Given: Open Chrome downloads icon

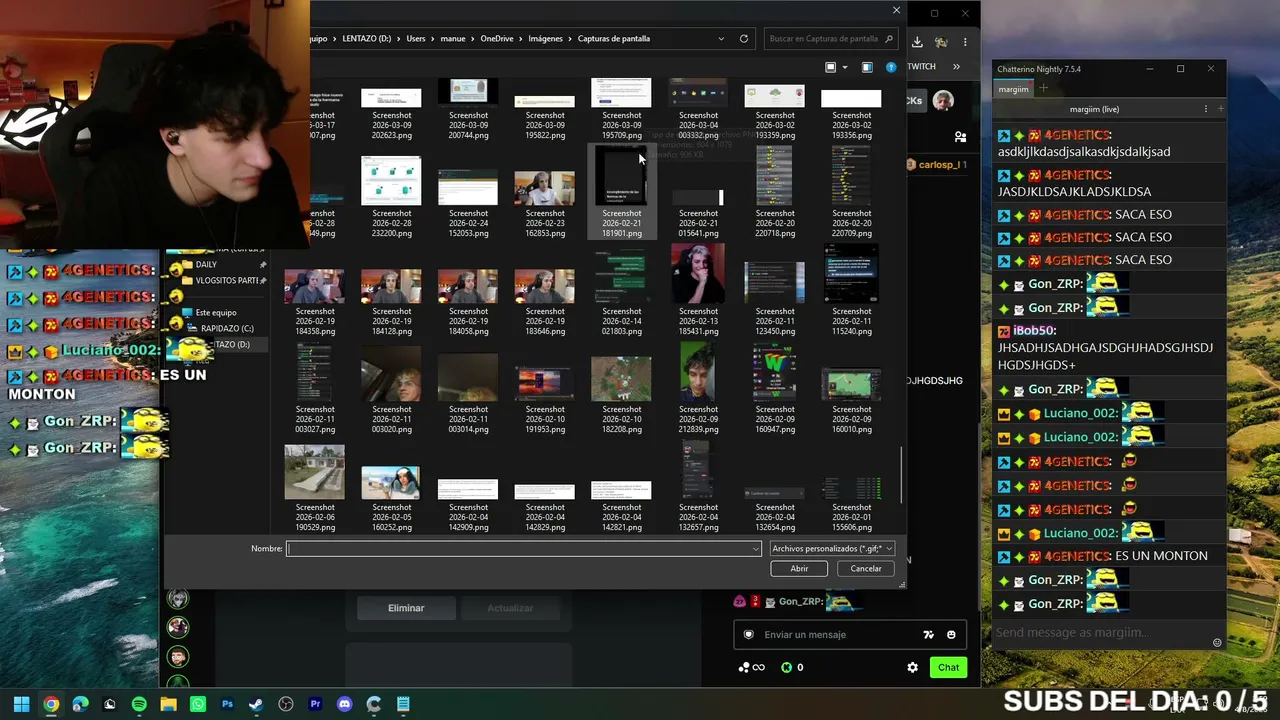Looking at the screenshot, I should pos(917,42).
